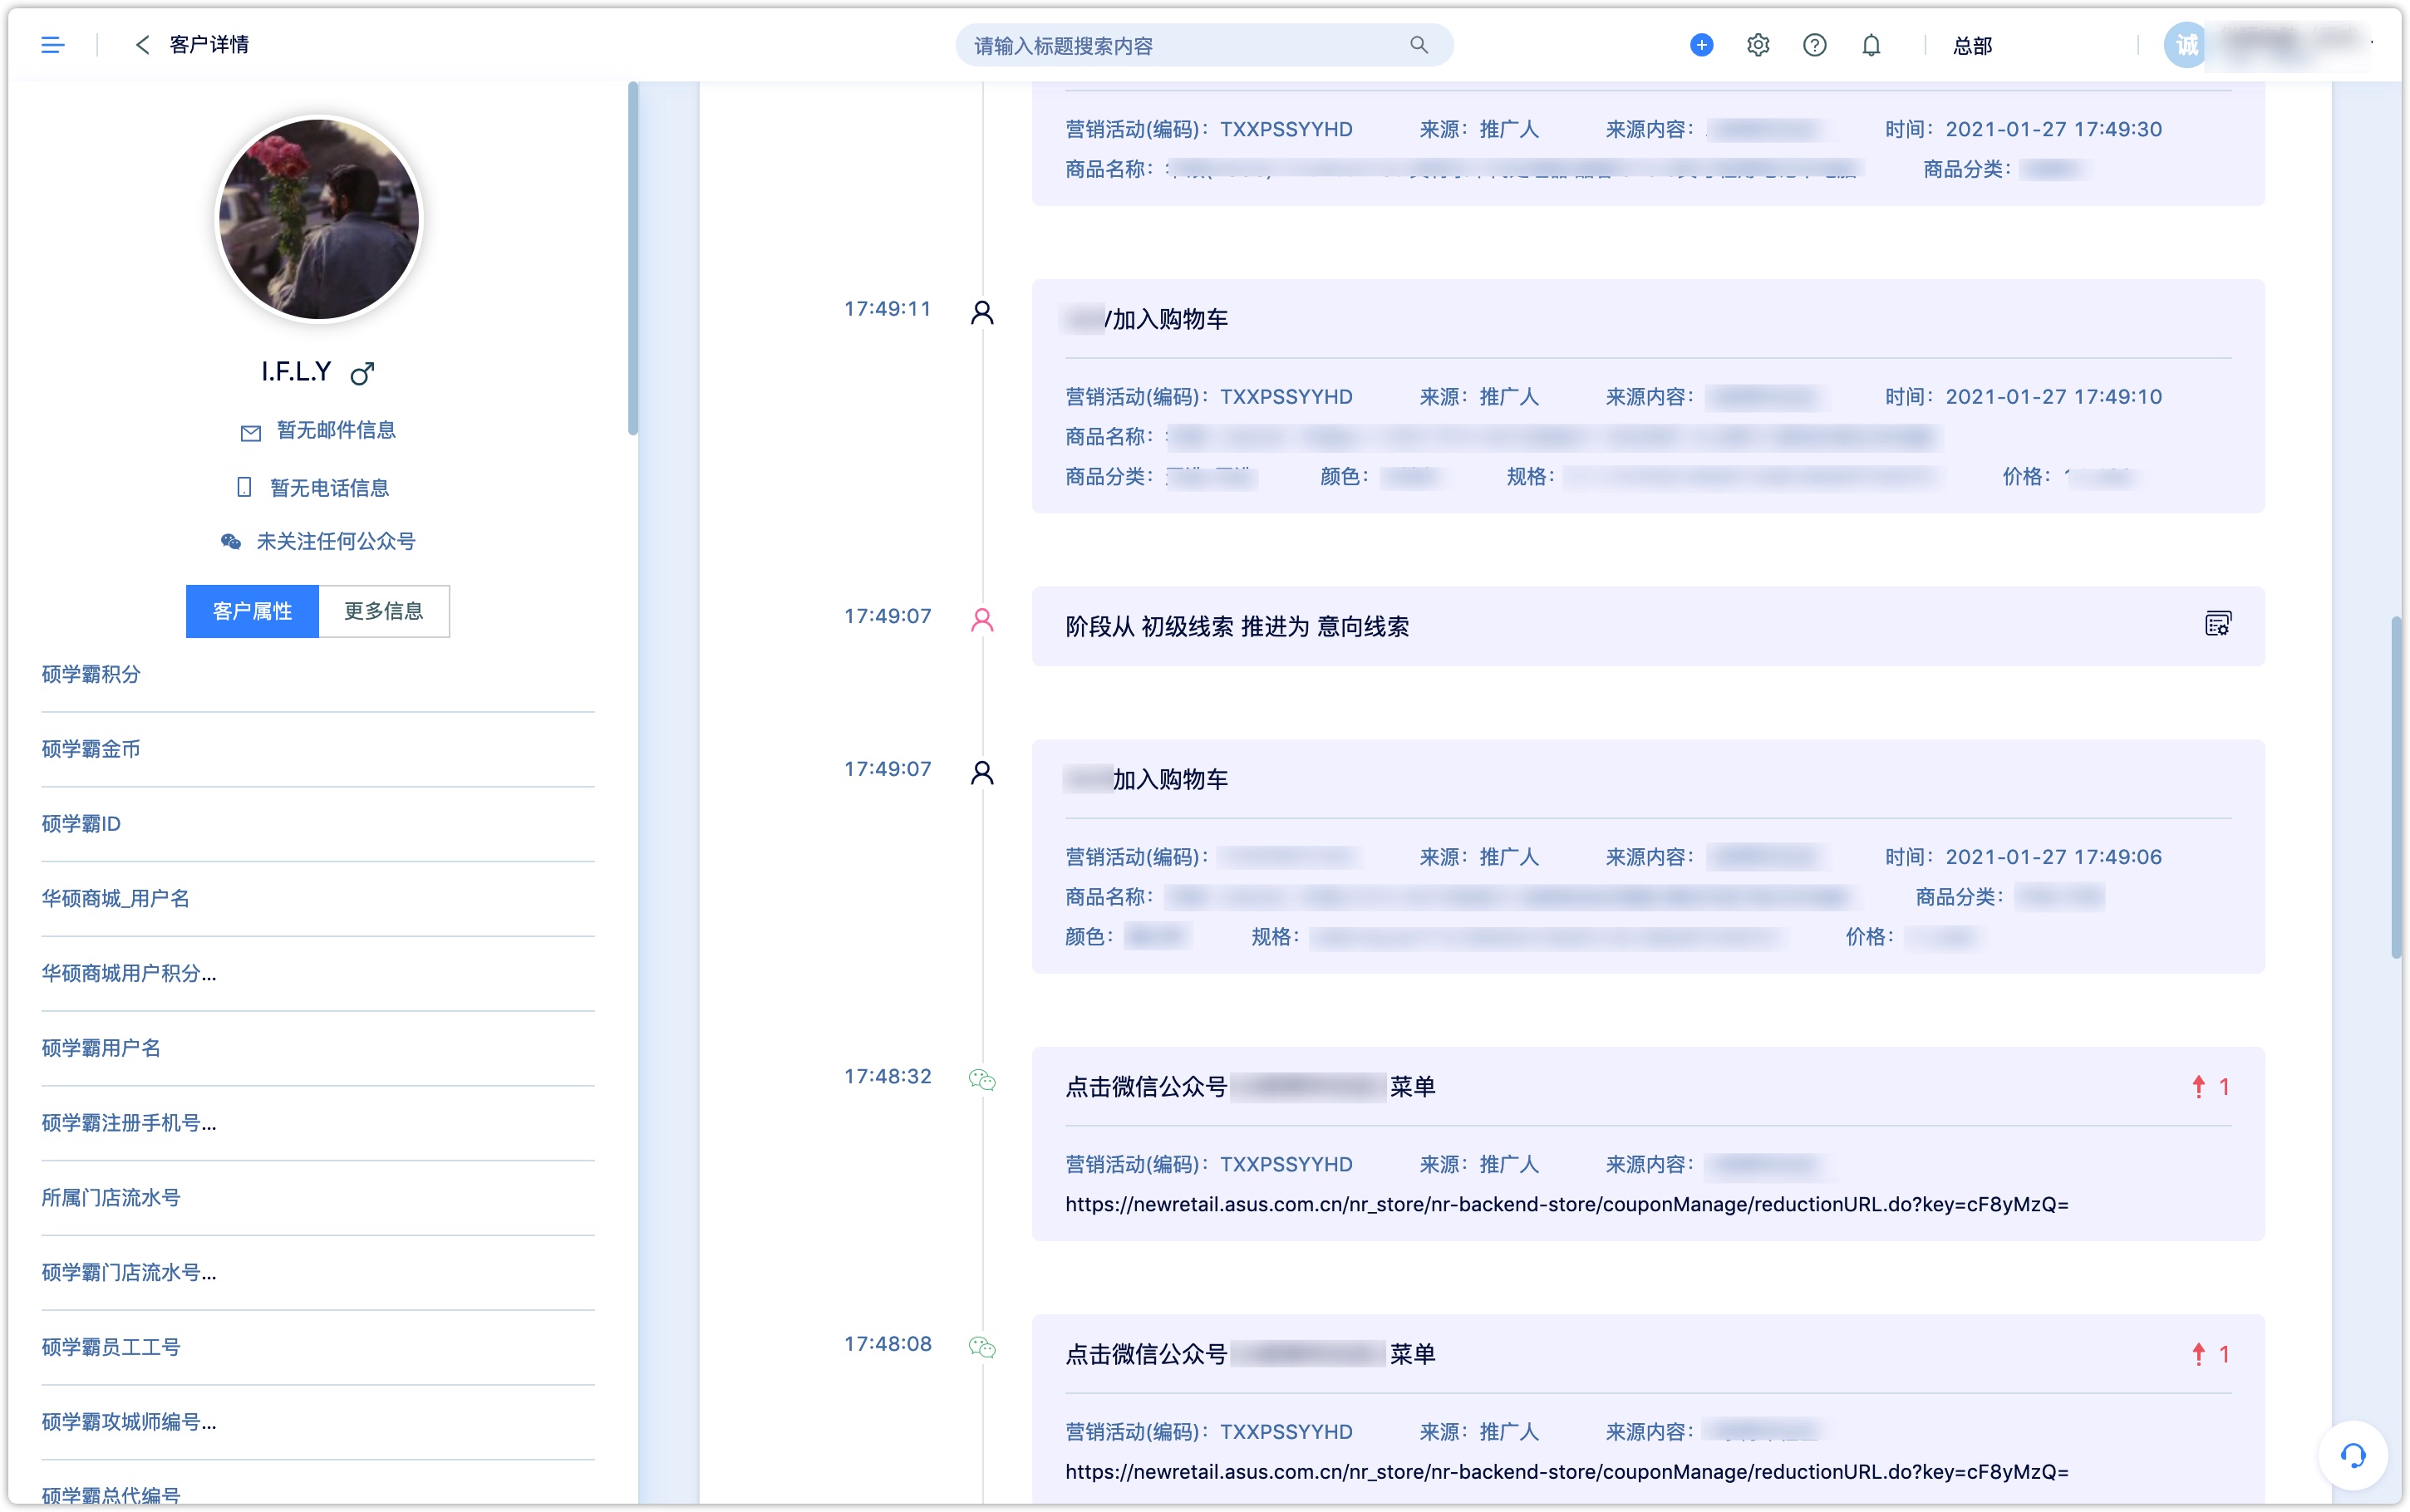Switch to the 更多信息 tab
This screenshot has width=2410, height=1512.
(x=384, y=611)
